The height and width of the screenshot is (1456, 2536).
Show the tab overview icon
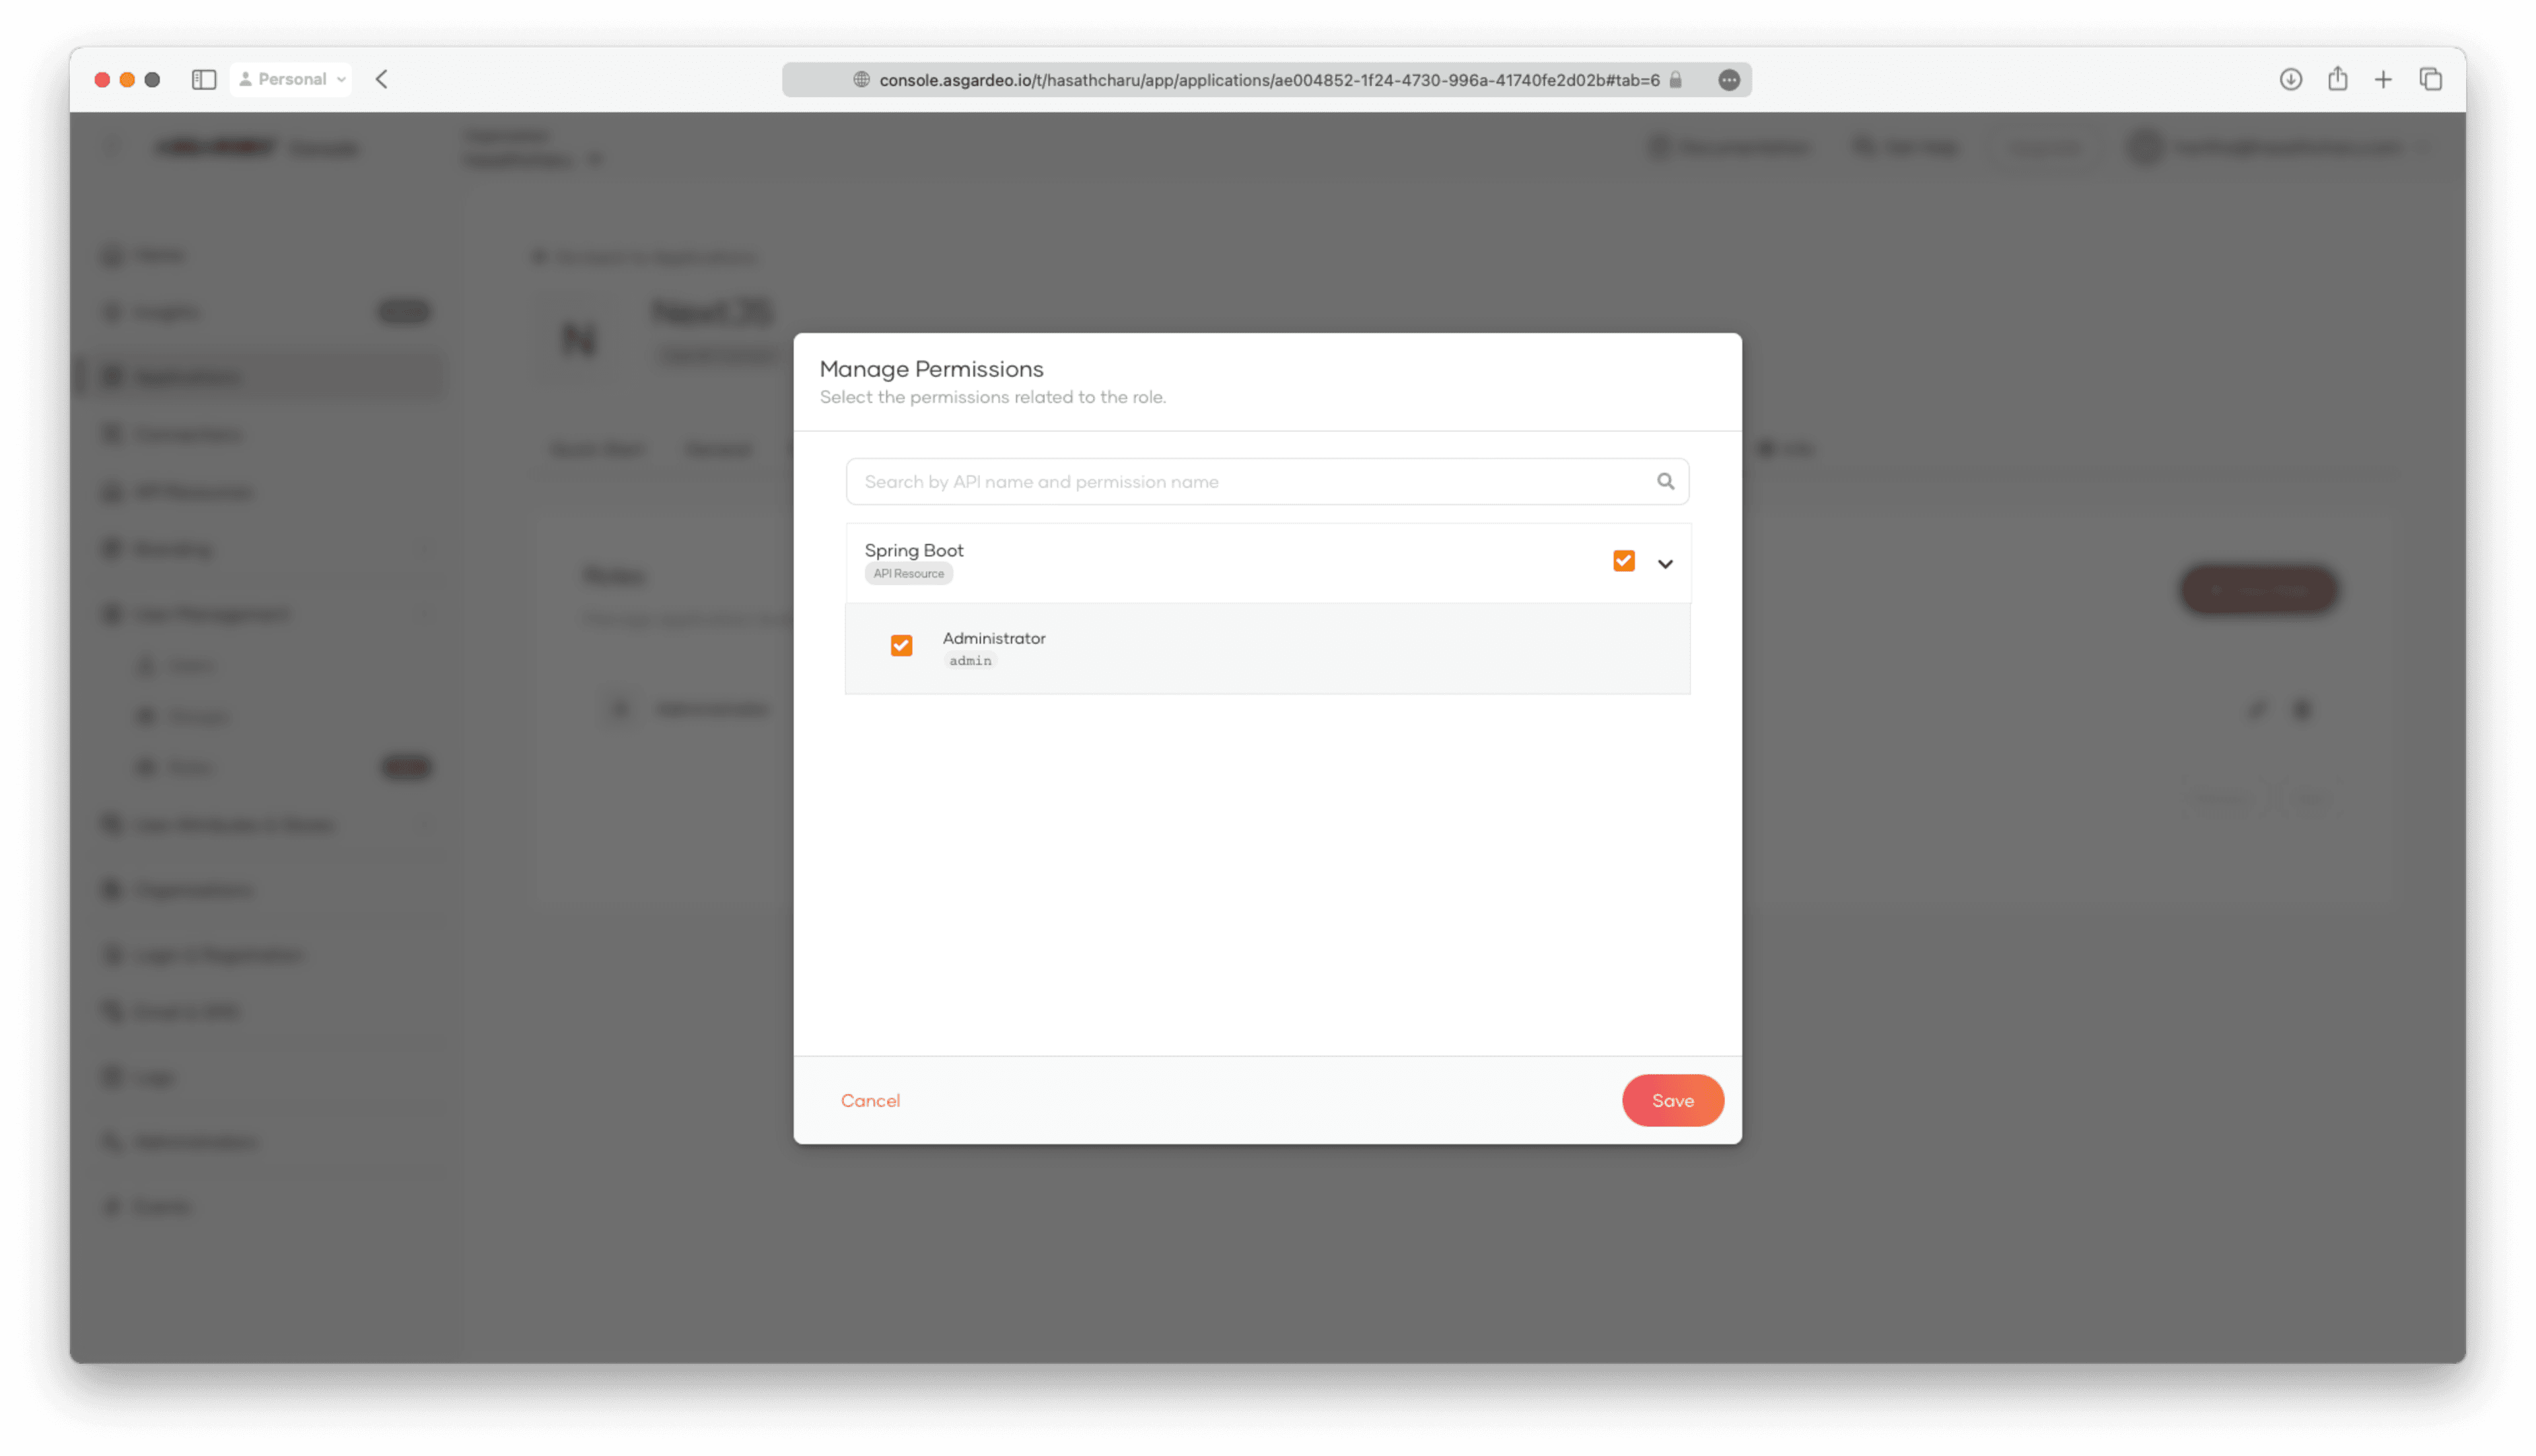[x=2430, y=79]
